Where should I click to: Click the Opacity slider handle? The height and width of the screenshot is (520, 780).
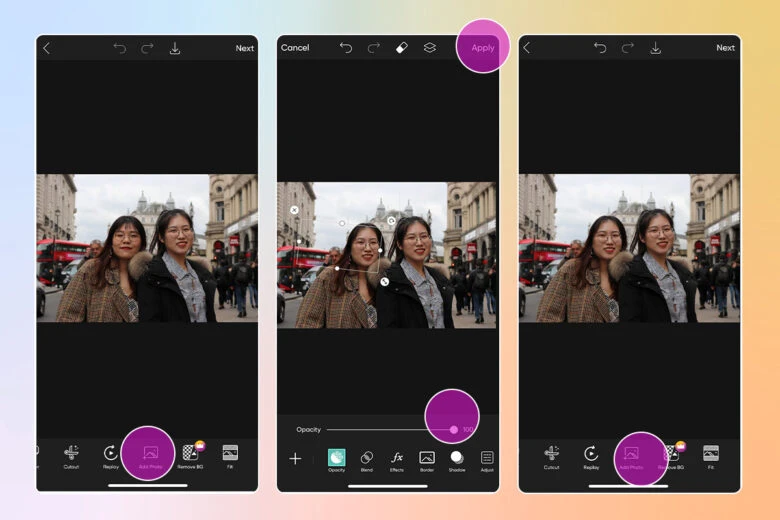pos(453,429)
